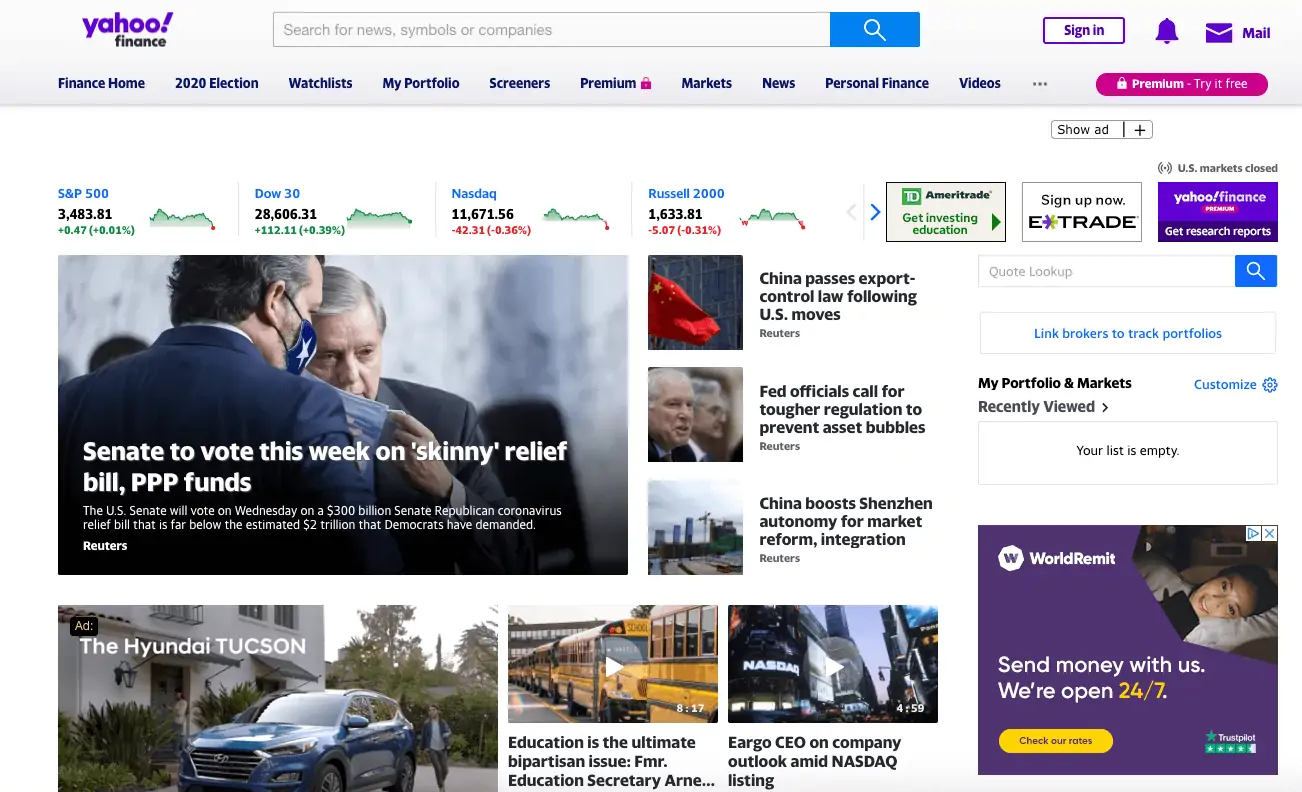
Task: Go to the Markets section
Action: click(707, 83)
